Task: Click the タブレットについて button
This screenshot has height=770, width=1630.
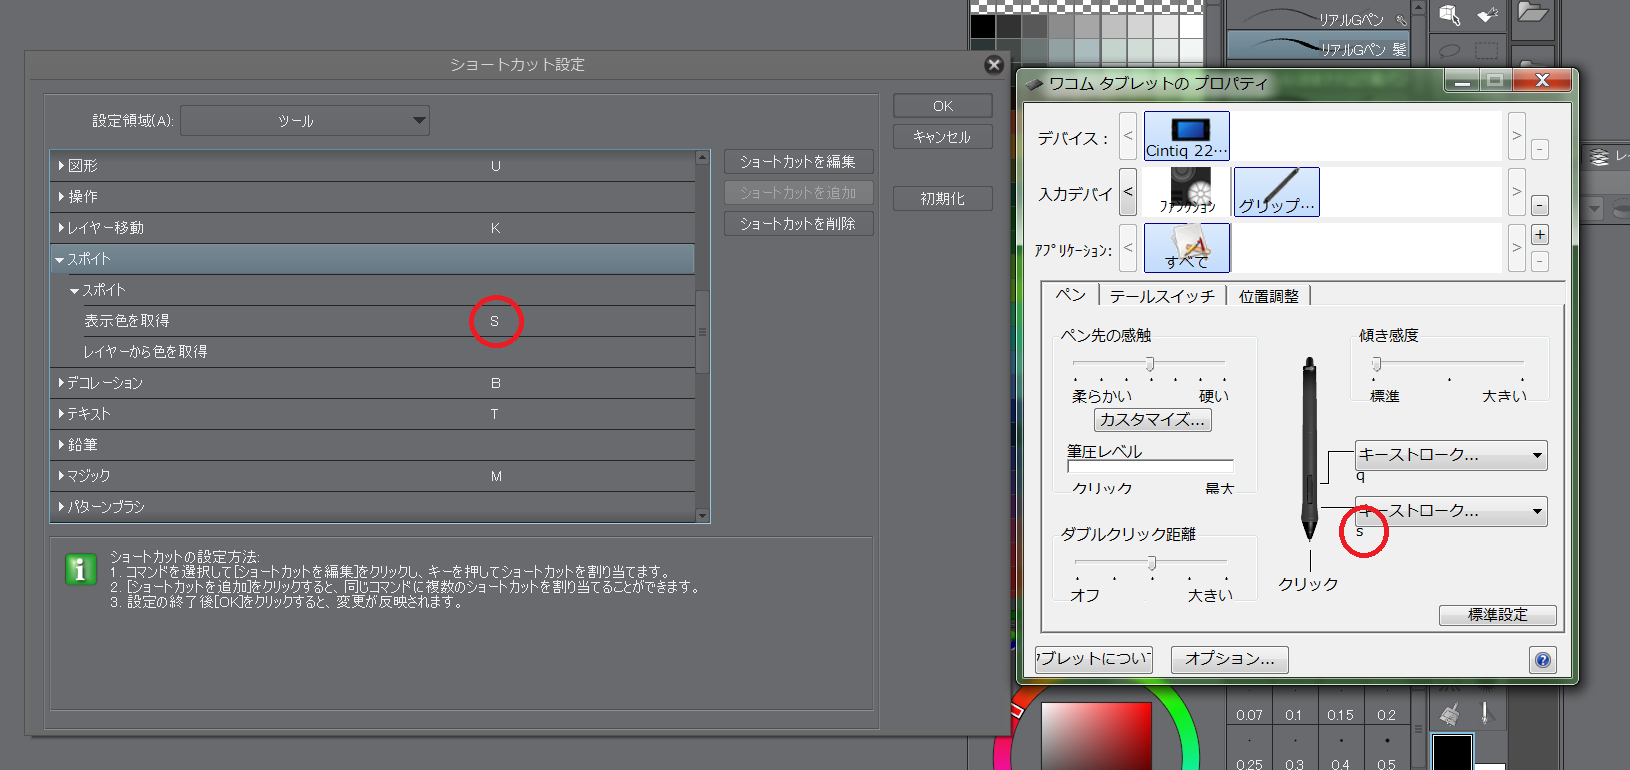Action: coord(1094,659)
